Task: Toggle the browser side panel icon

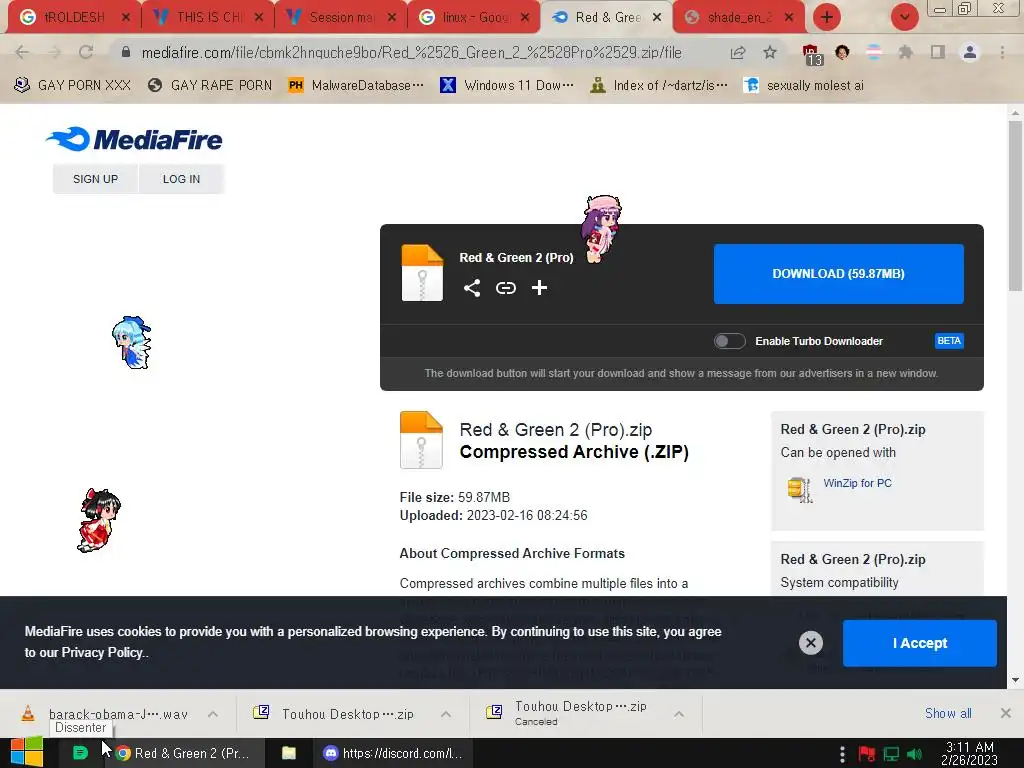Action: tap(938, 52)
